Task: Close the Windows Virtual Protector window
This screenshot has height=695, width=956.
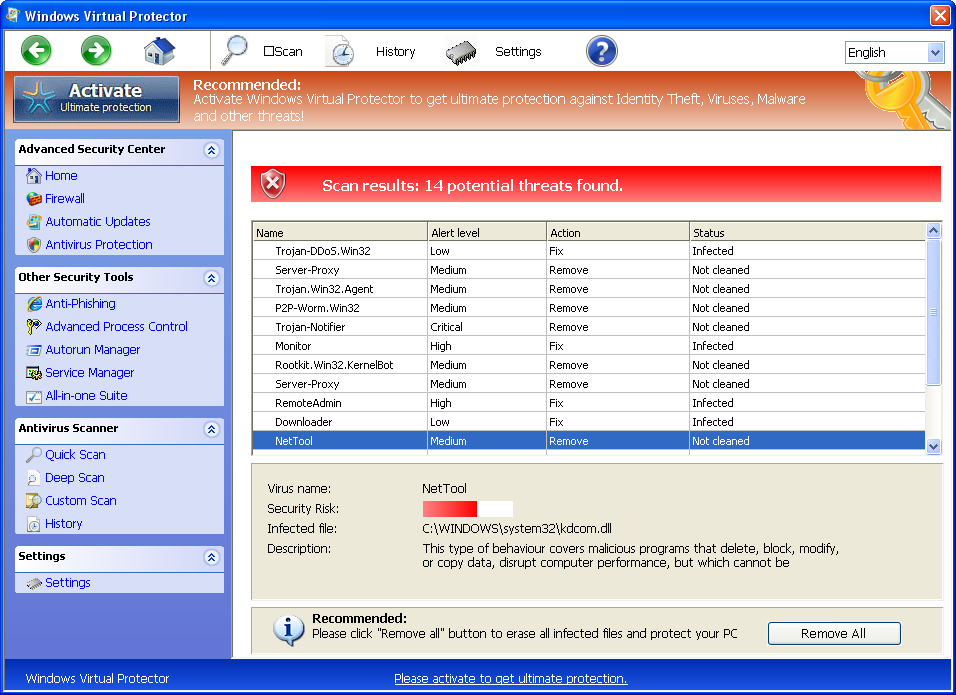Action: (940, 15)
